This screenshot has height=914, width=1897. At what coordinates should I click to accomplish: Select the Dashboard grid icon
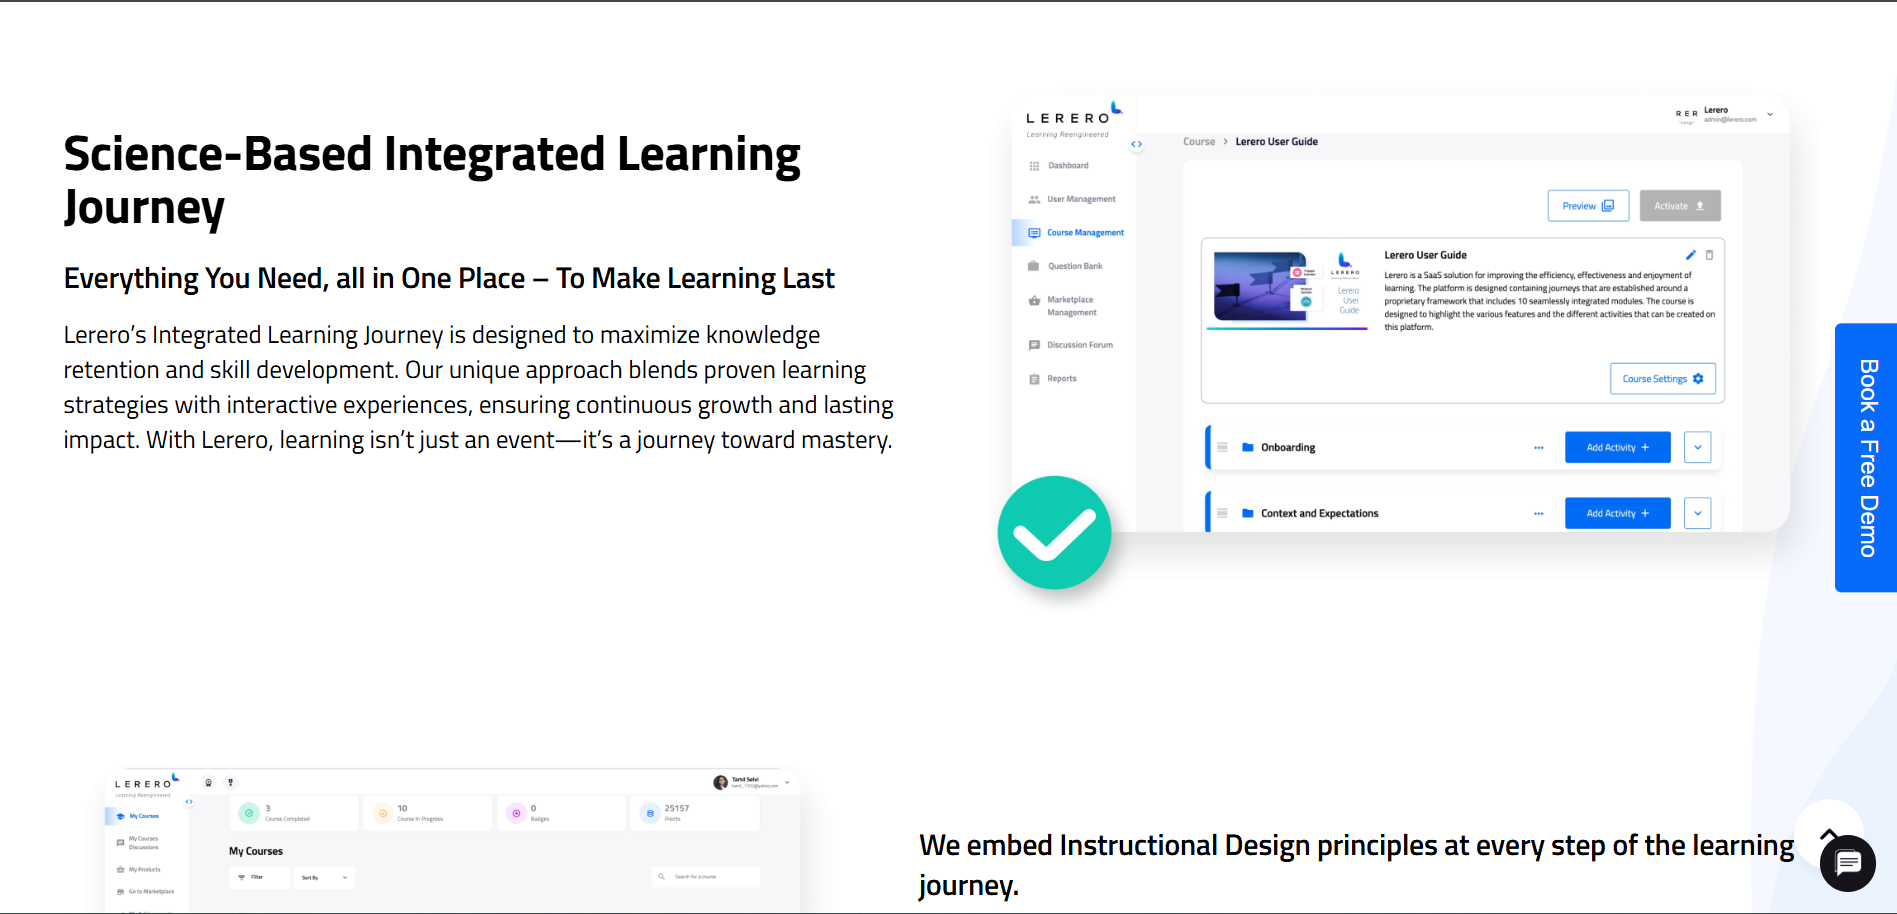pyautogui.click(x=1034, y=166)
